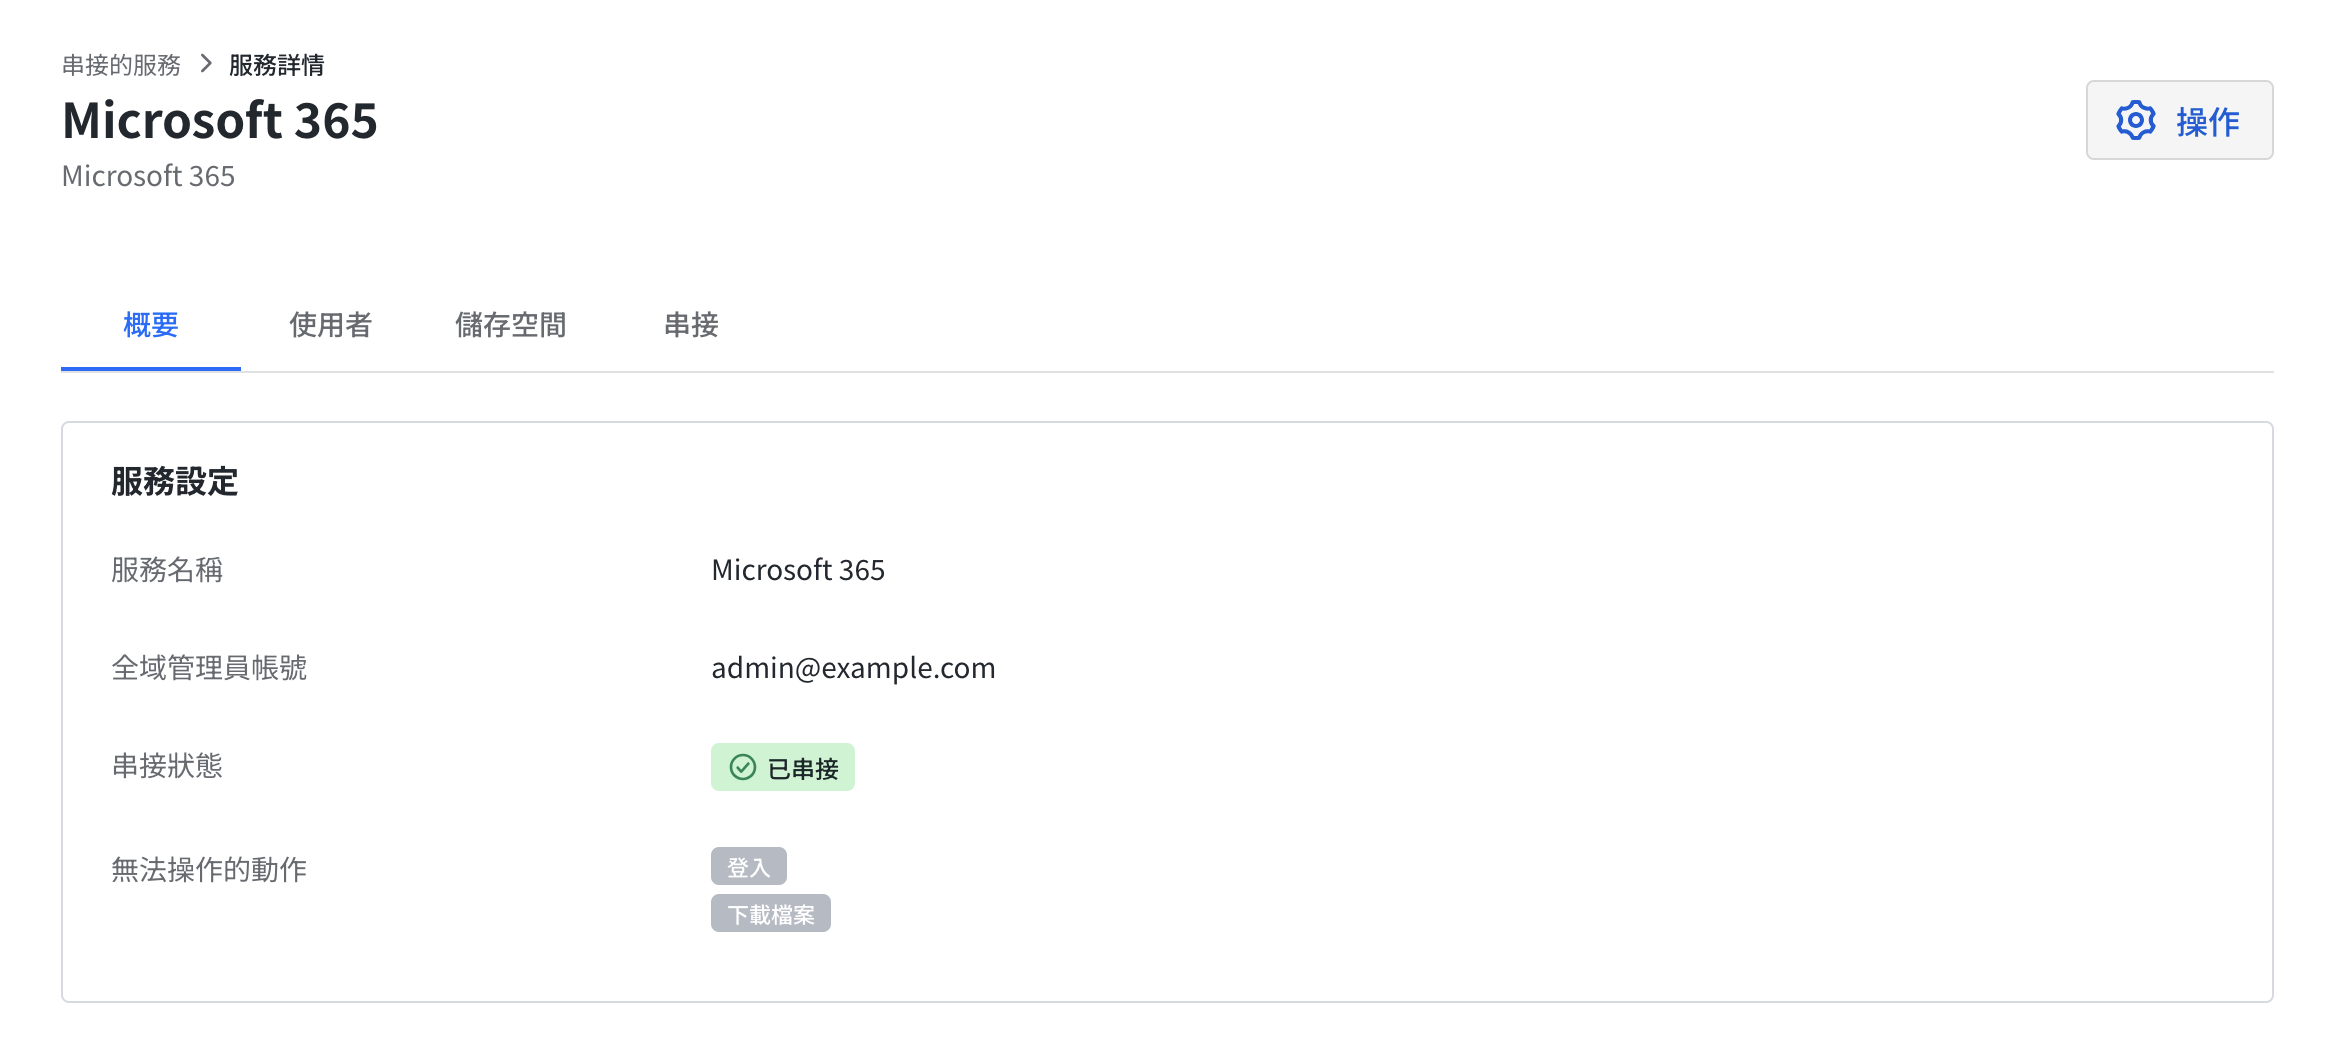This screenshot has width=2332, height=1038.
Task: Click the 登入 tag
Action: 749,867
